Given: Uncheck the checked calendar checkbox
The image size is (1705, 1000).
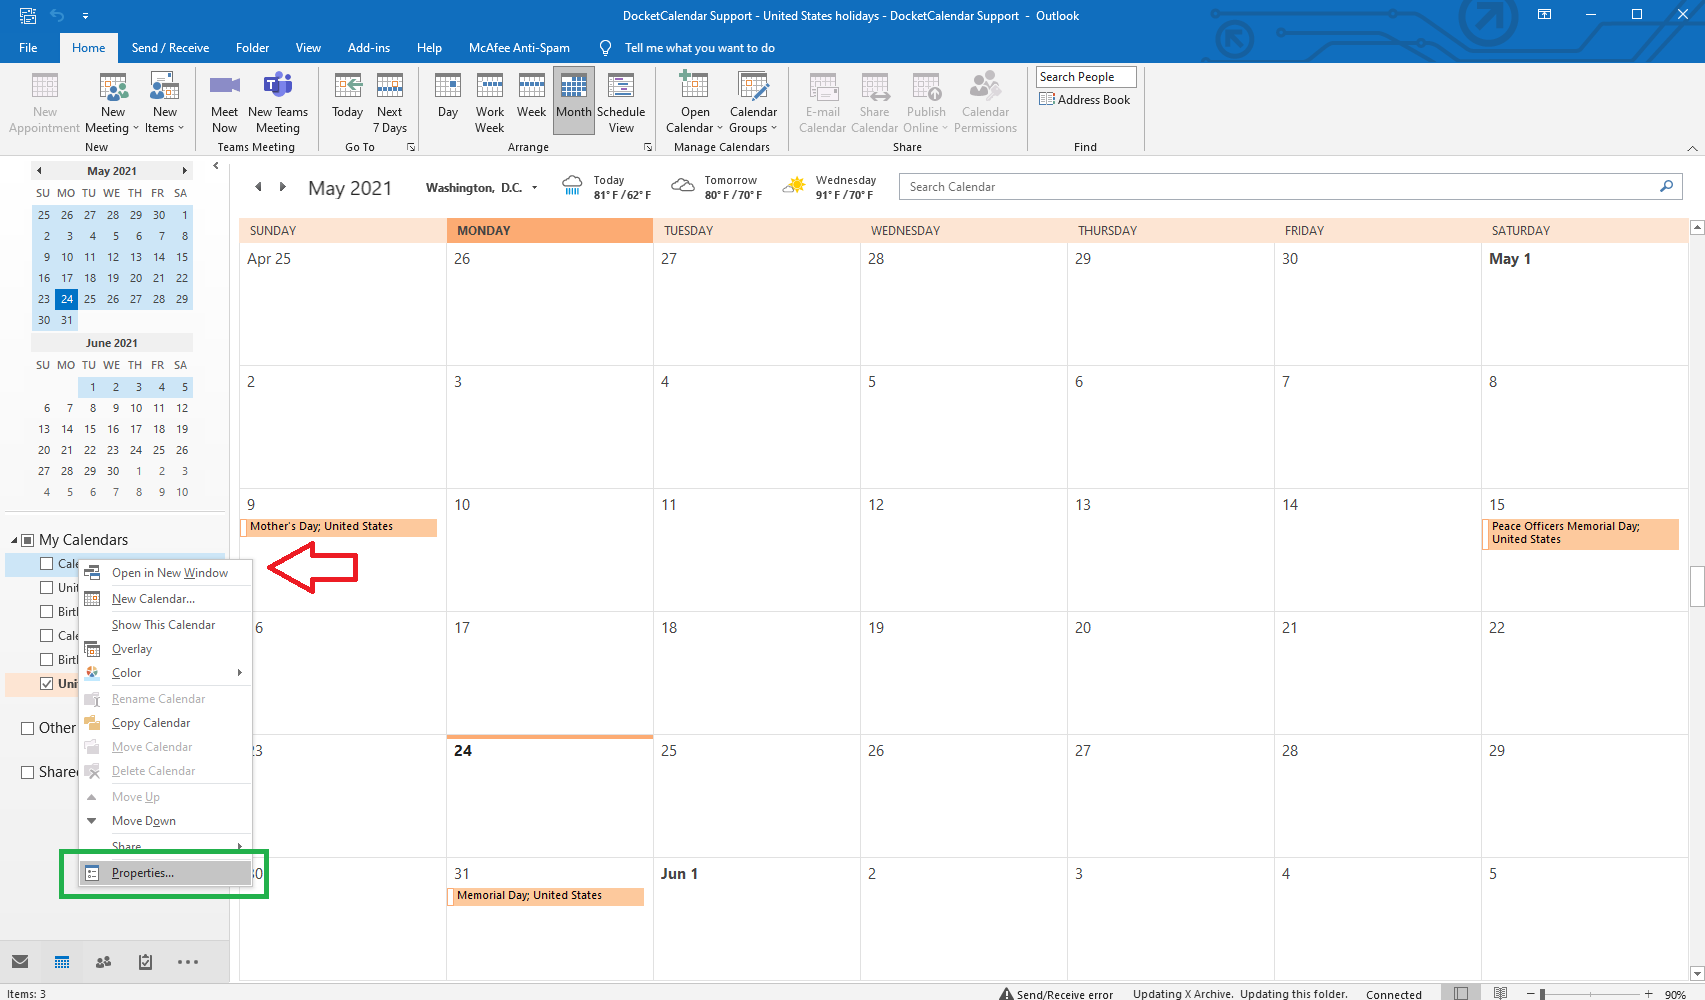Looking at the screenshot, I should [46, 683].
